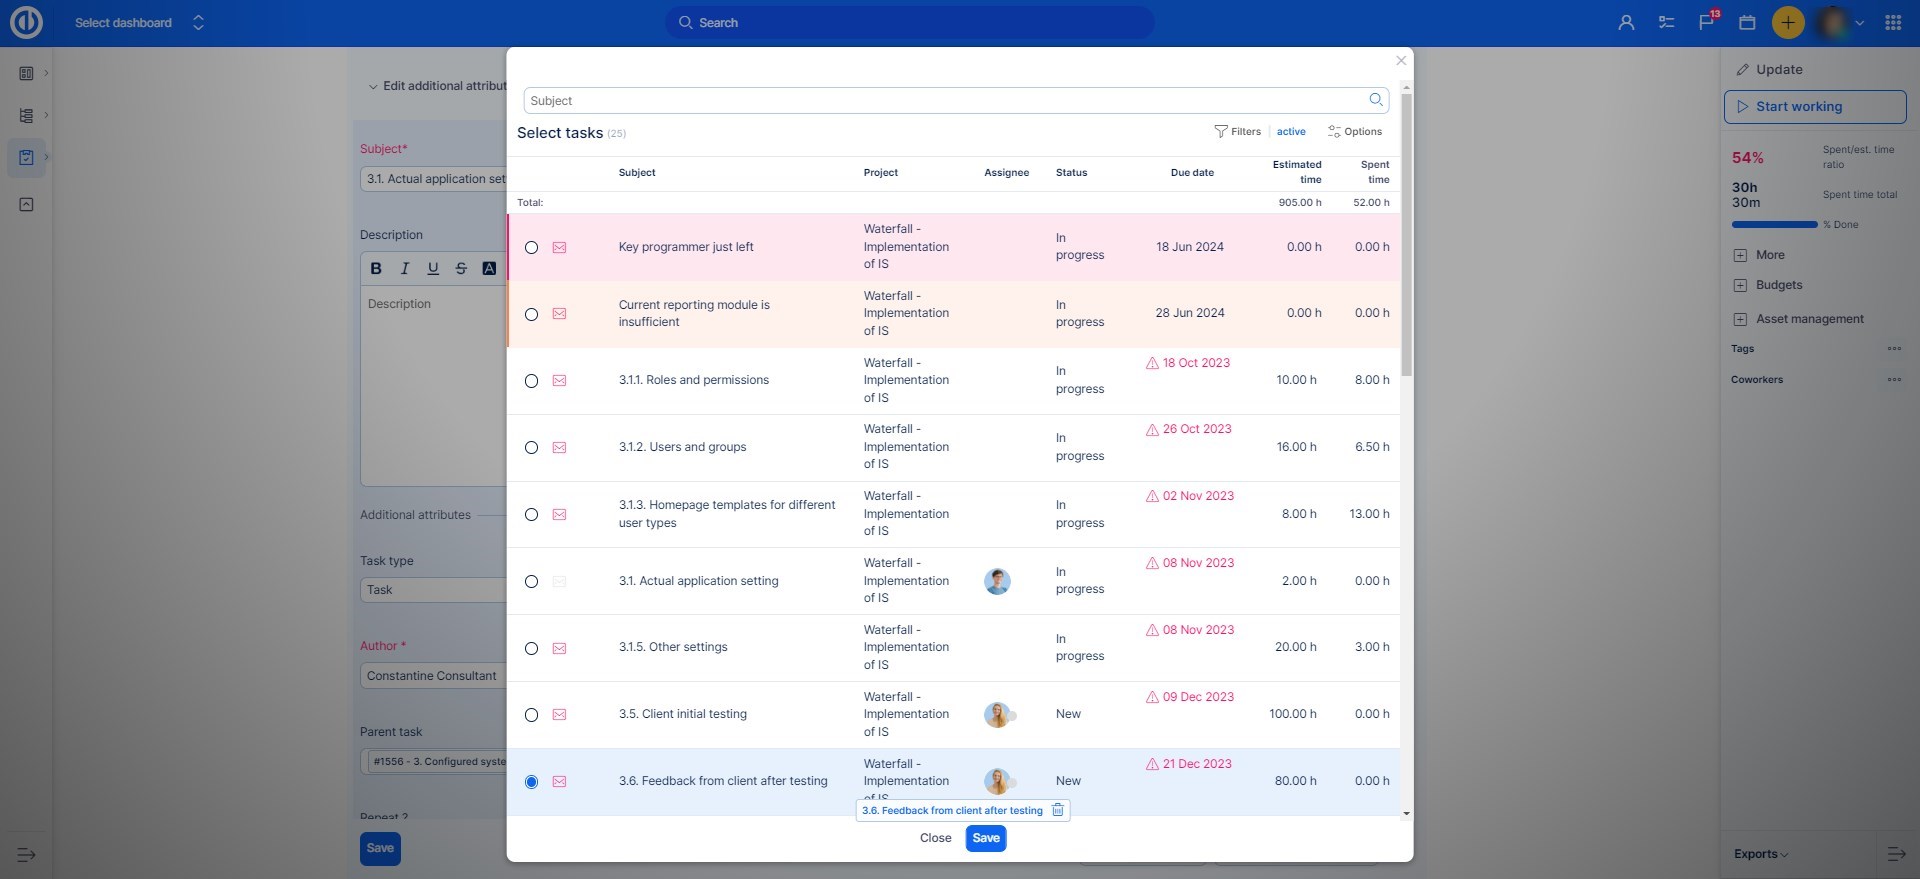Open Filters in the task picker
1920x879 pixels.
1237,131
